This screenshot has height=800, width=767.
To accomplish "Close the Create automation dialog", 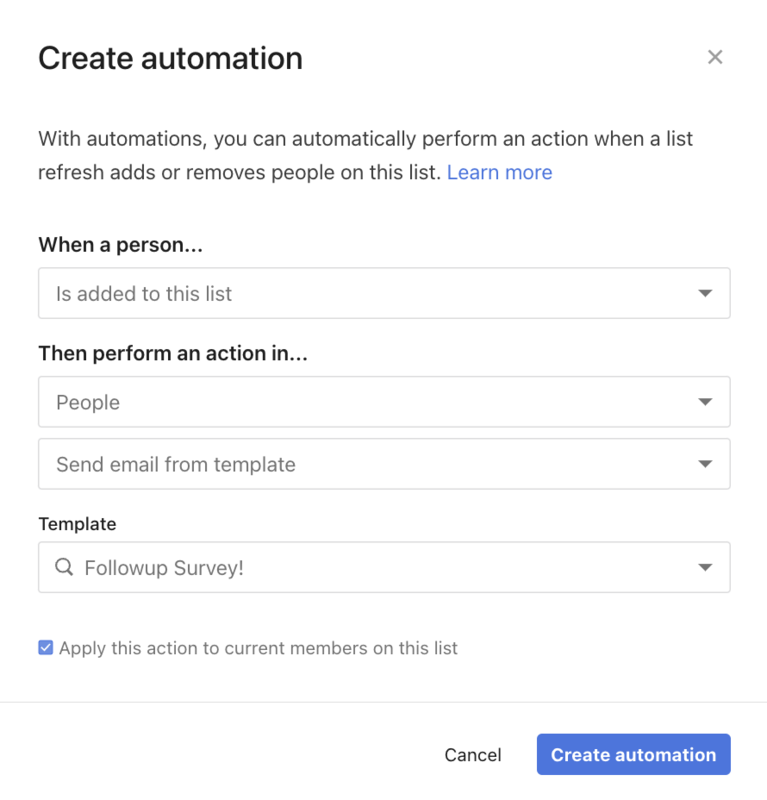I will 715,57.
